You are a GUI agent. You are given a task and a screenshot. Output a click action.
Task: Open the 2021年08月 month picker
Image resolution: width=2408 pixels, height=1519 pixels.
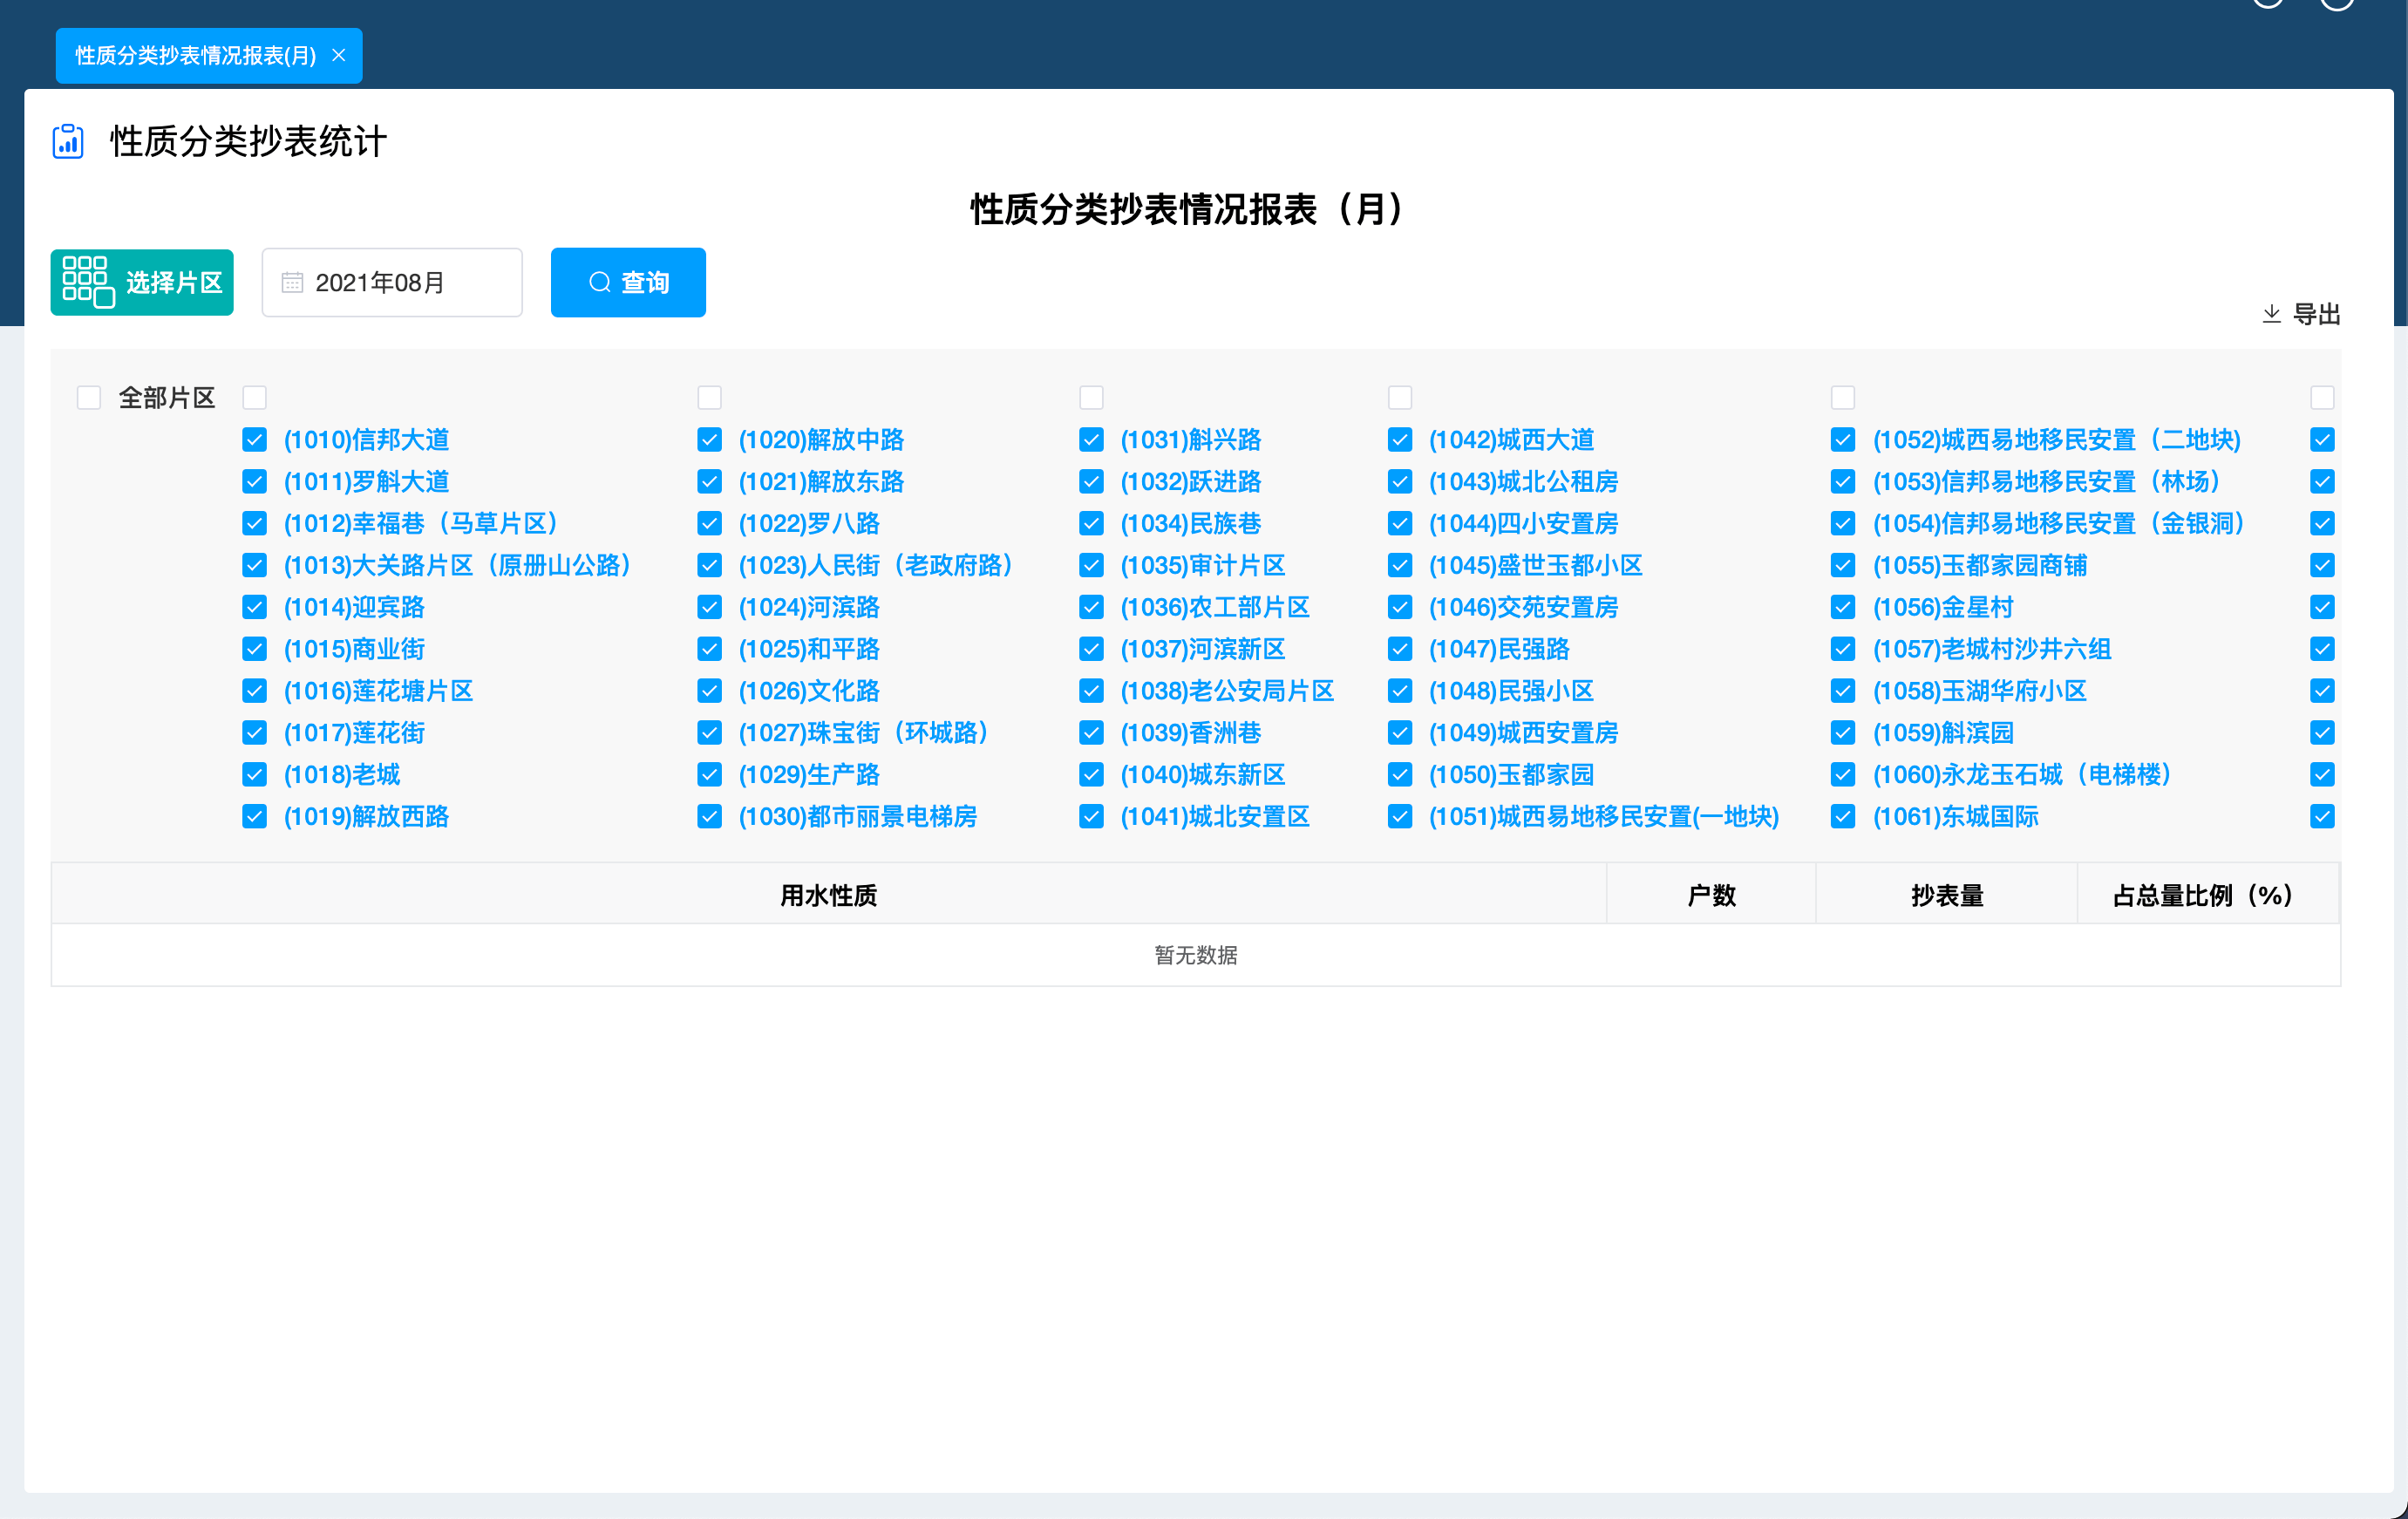[392, 282]
